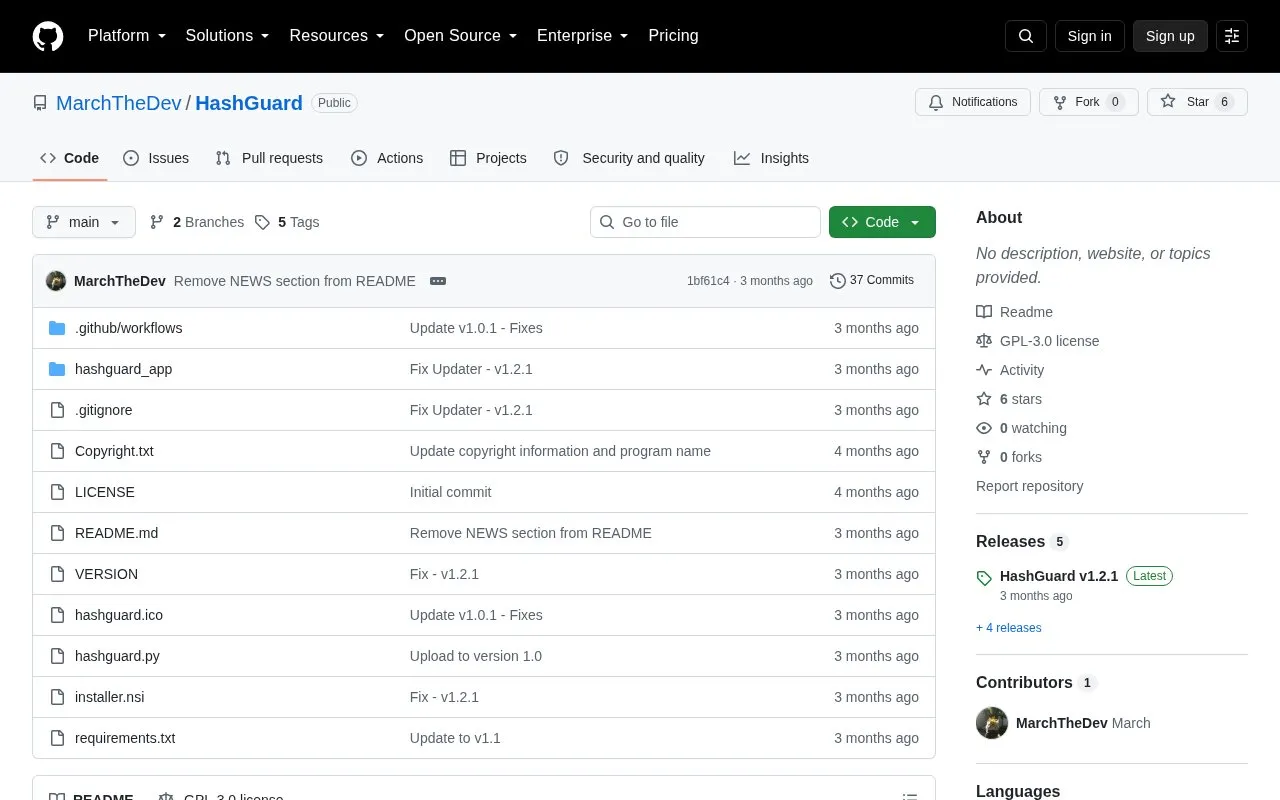Viewport: 1280px width, 800px height.
Task: Open the appearance settings icon beside Sign up
Action: click(1232, 36)
